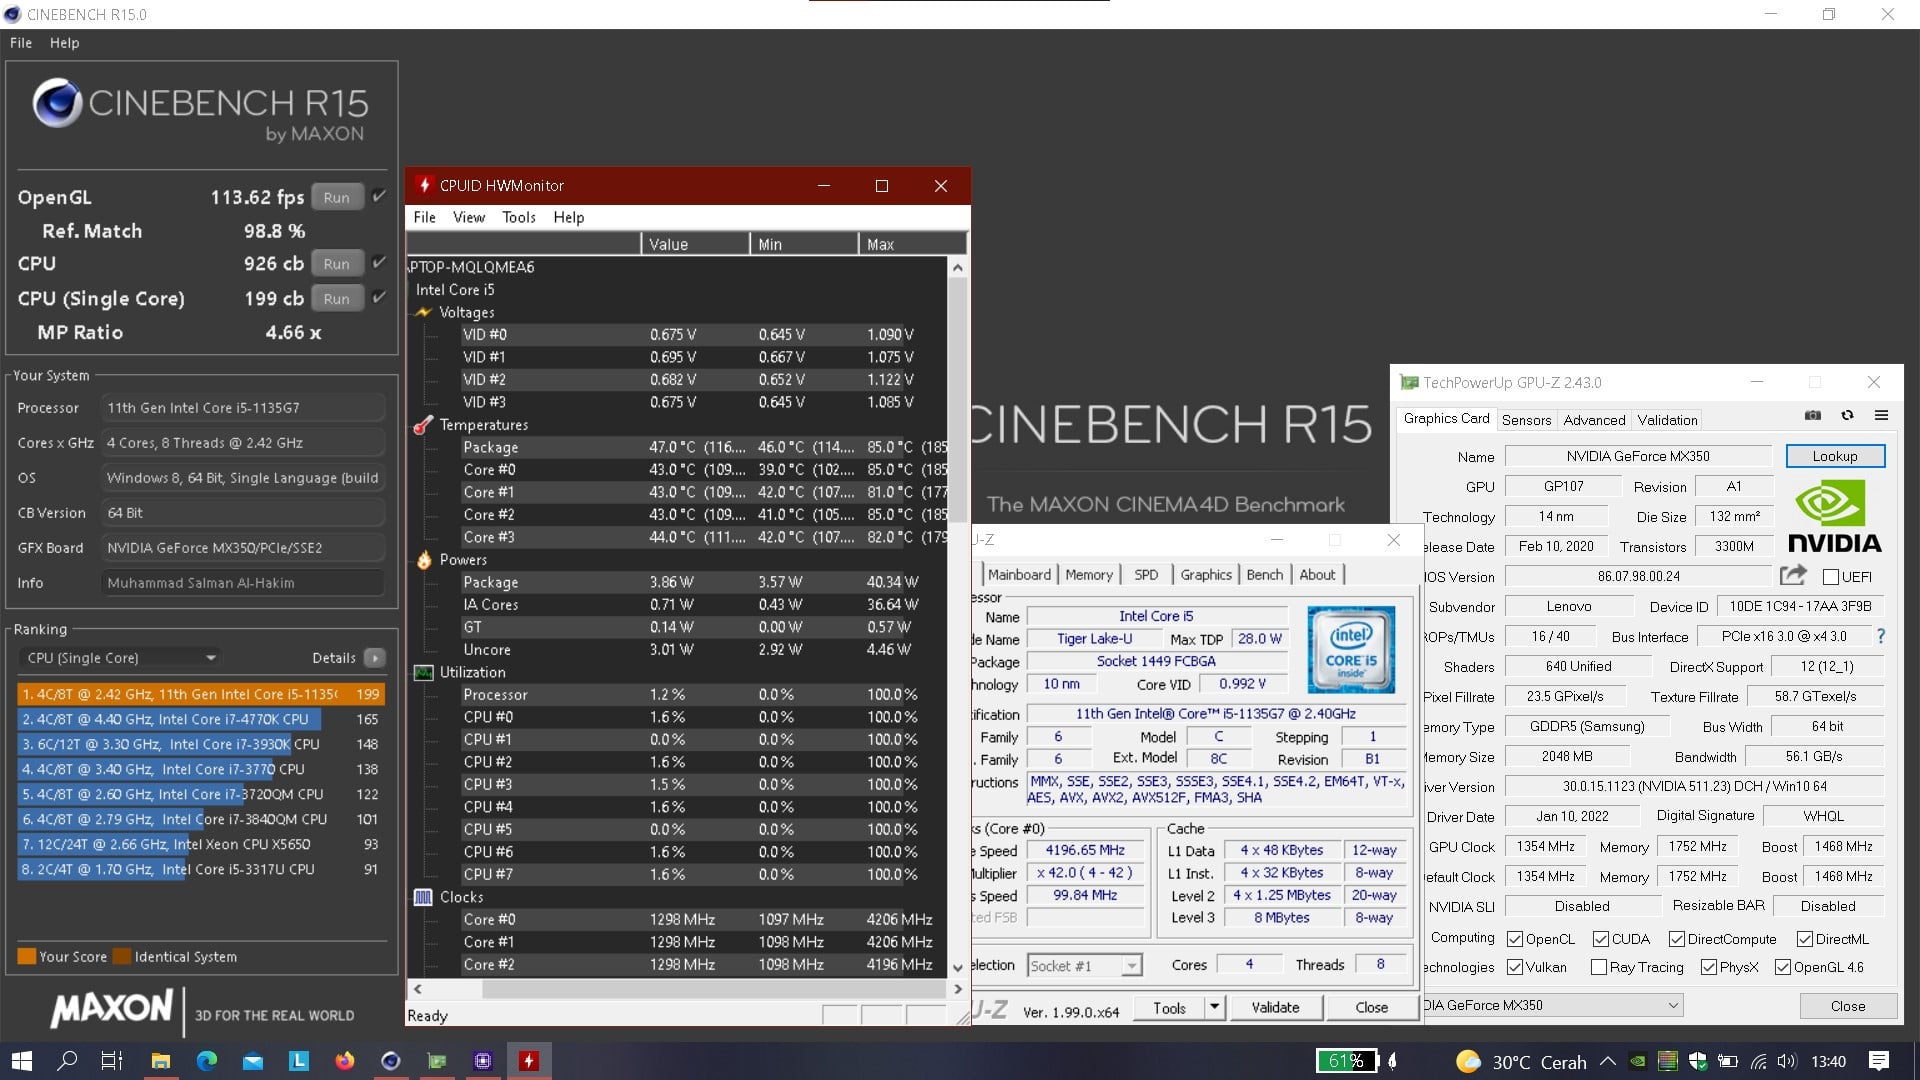Viewport: 1920px width, 1080px height.
Task: Toggle the CPU (Single Core) test checkbox
Action: coord(379,297)
